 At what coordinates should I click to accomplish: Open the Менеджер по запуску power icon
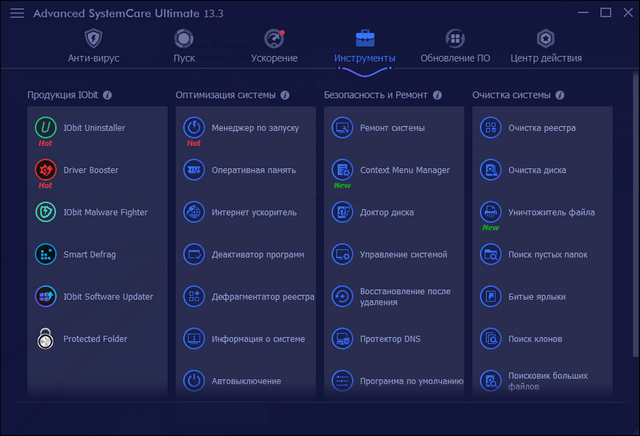tap(193, 127)
